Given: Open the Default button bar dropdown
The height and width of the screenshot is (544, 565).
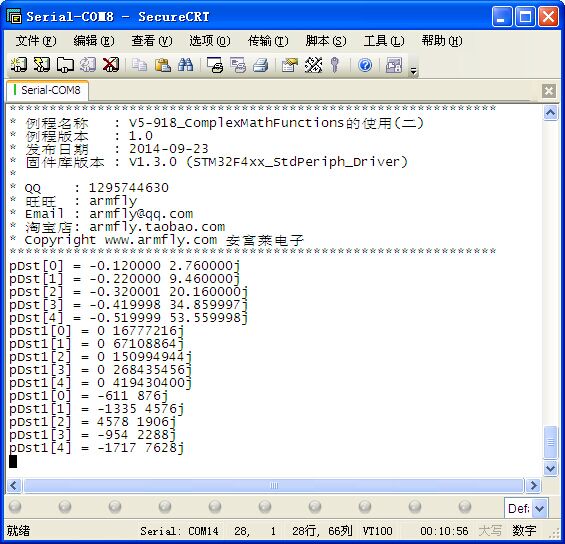Looking at the screenshot, I should pos(540,508).
